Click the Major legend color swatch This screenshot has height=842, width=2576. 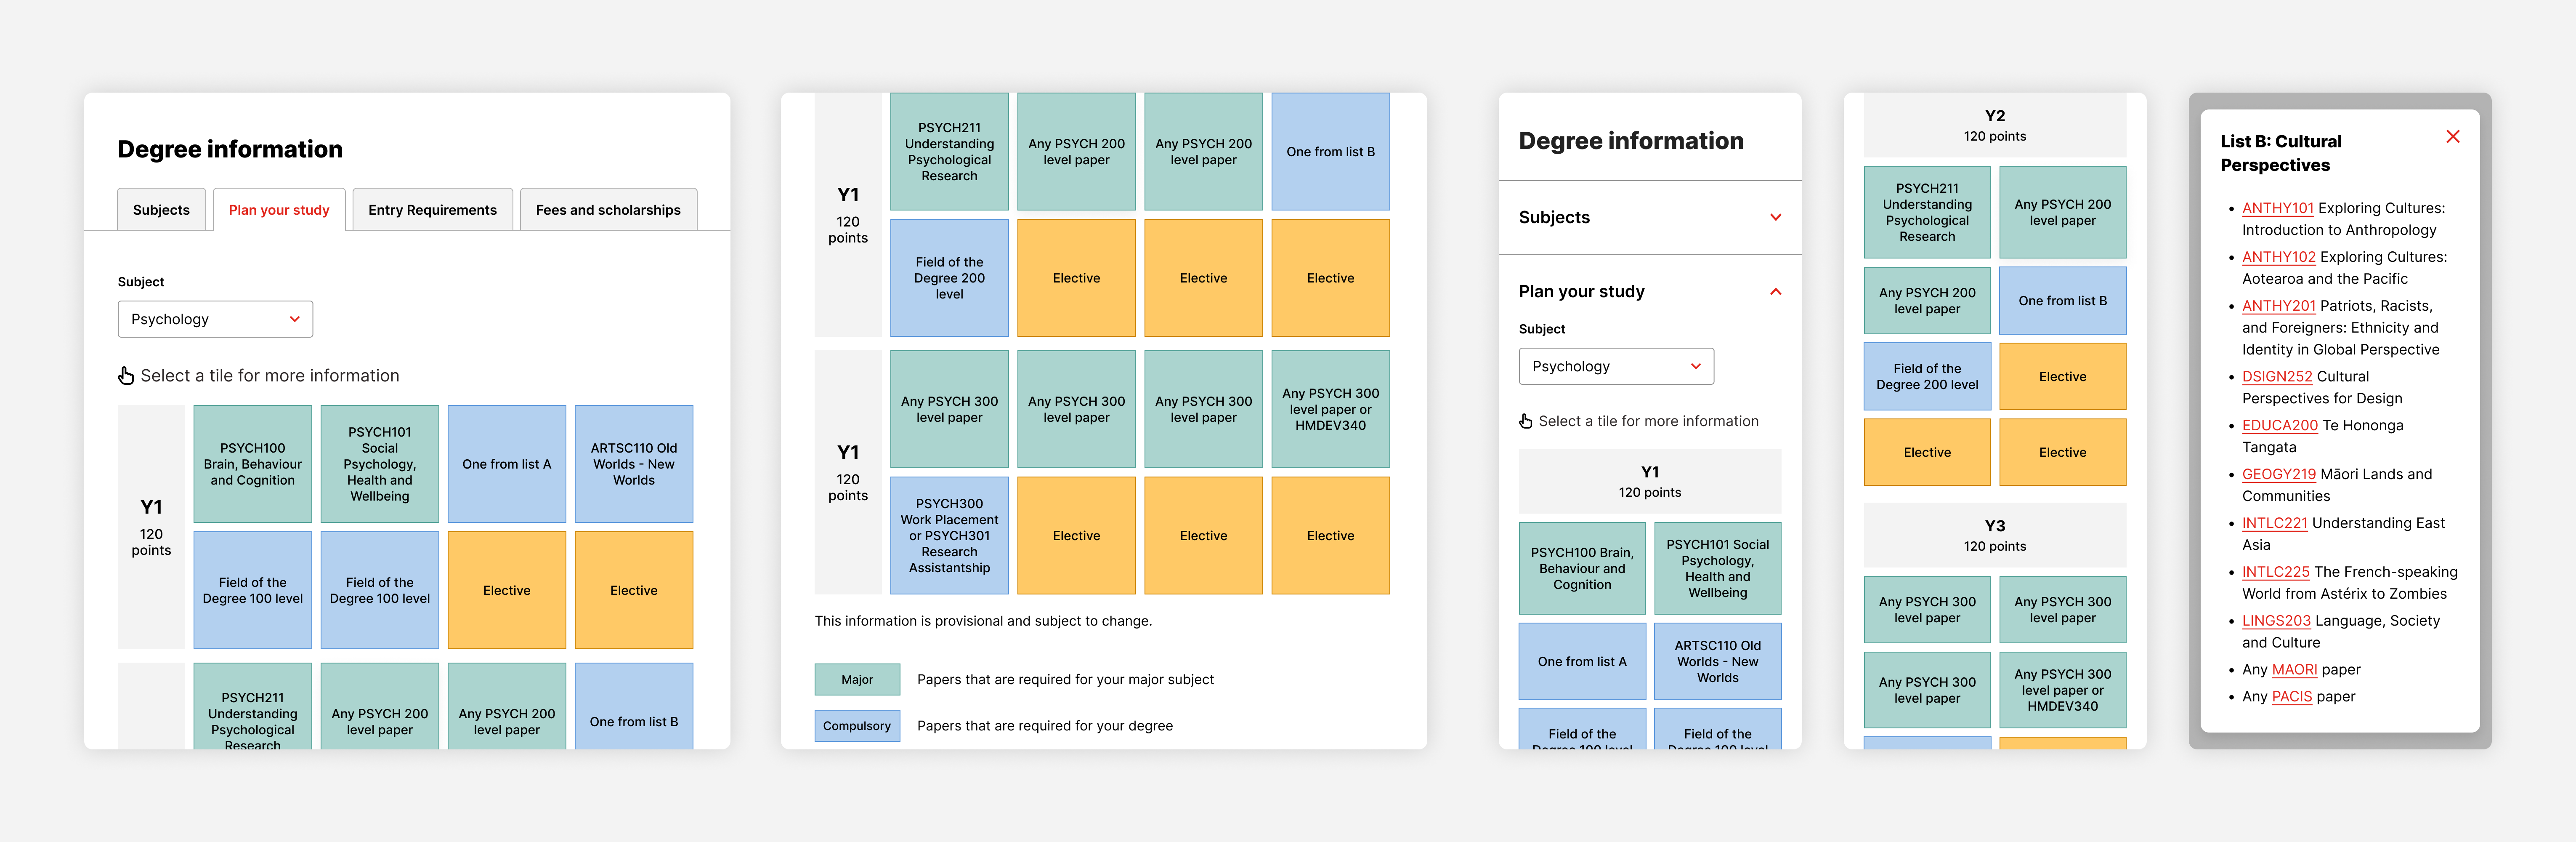pos(857,679)
